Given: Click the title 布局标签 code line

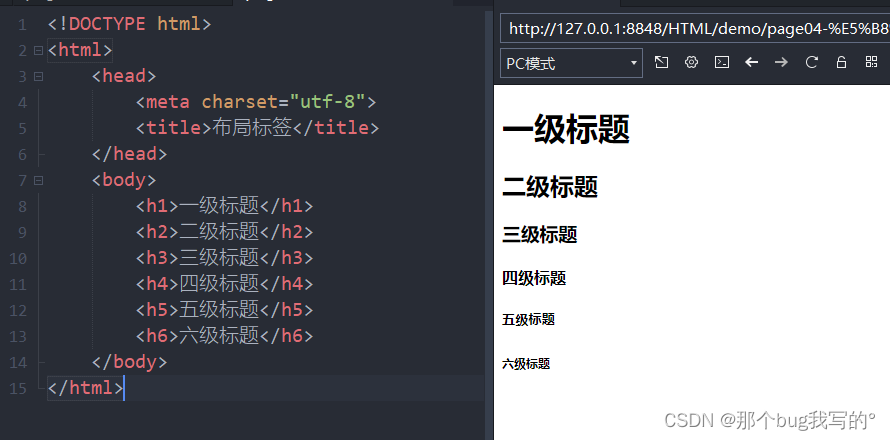Looking at the screenshot, I should [257, 128].
